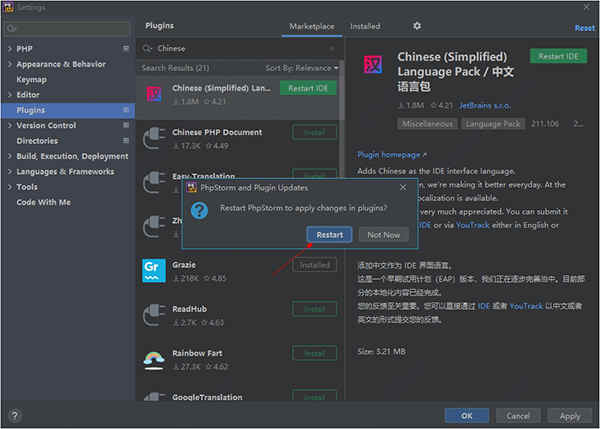
Task: Install the Rainbow Fart plugin
Action: click(314, 353)
